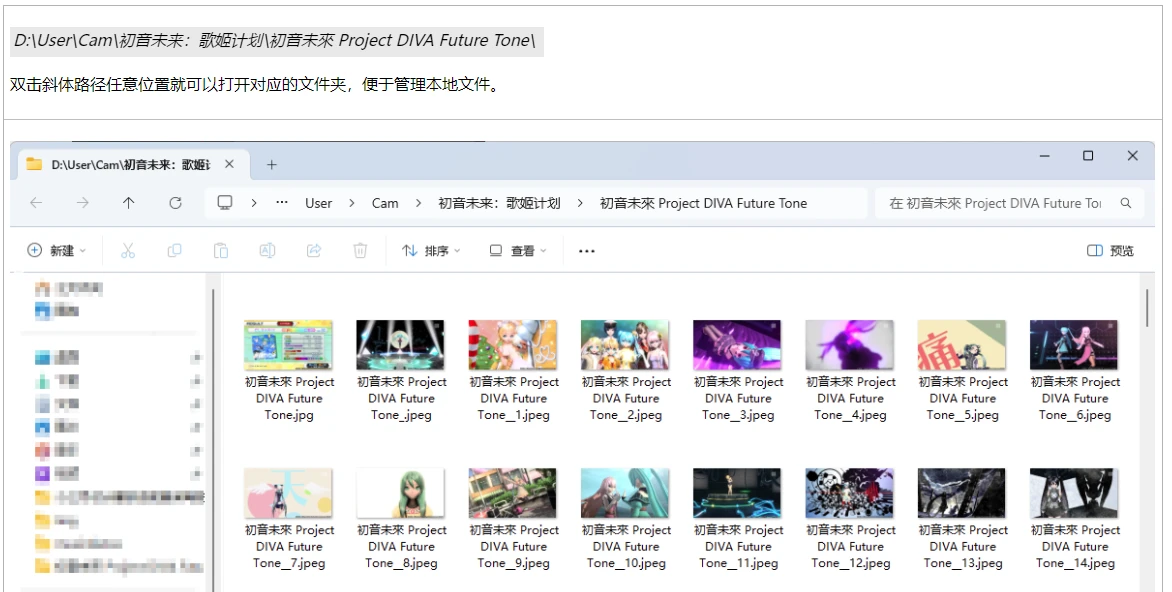1172x592 pixels.
Task: Select thumbnail of Tone_4.jpeg
Action: (x=850, y=345)
